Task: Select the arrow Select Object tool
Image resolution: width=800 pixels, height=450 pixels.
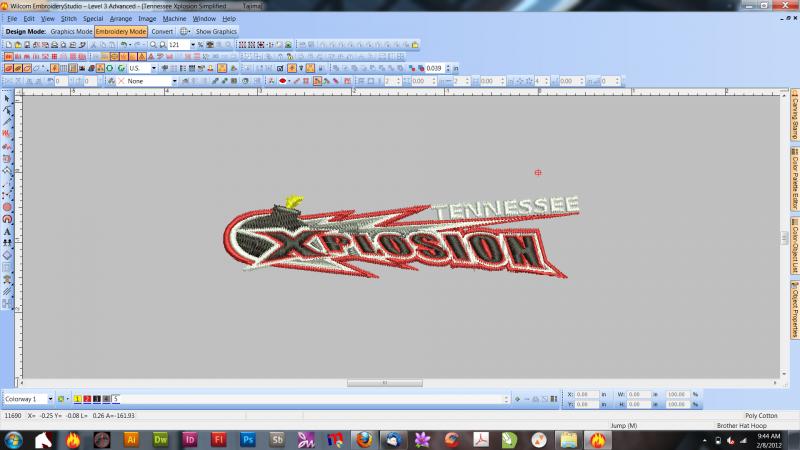Action: 7,98
